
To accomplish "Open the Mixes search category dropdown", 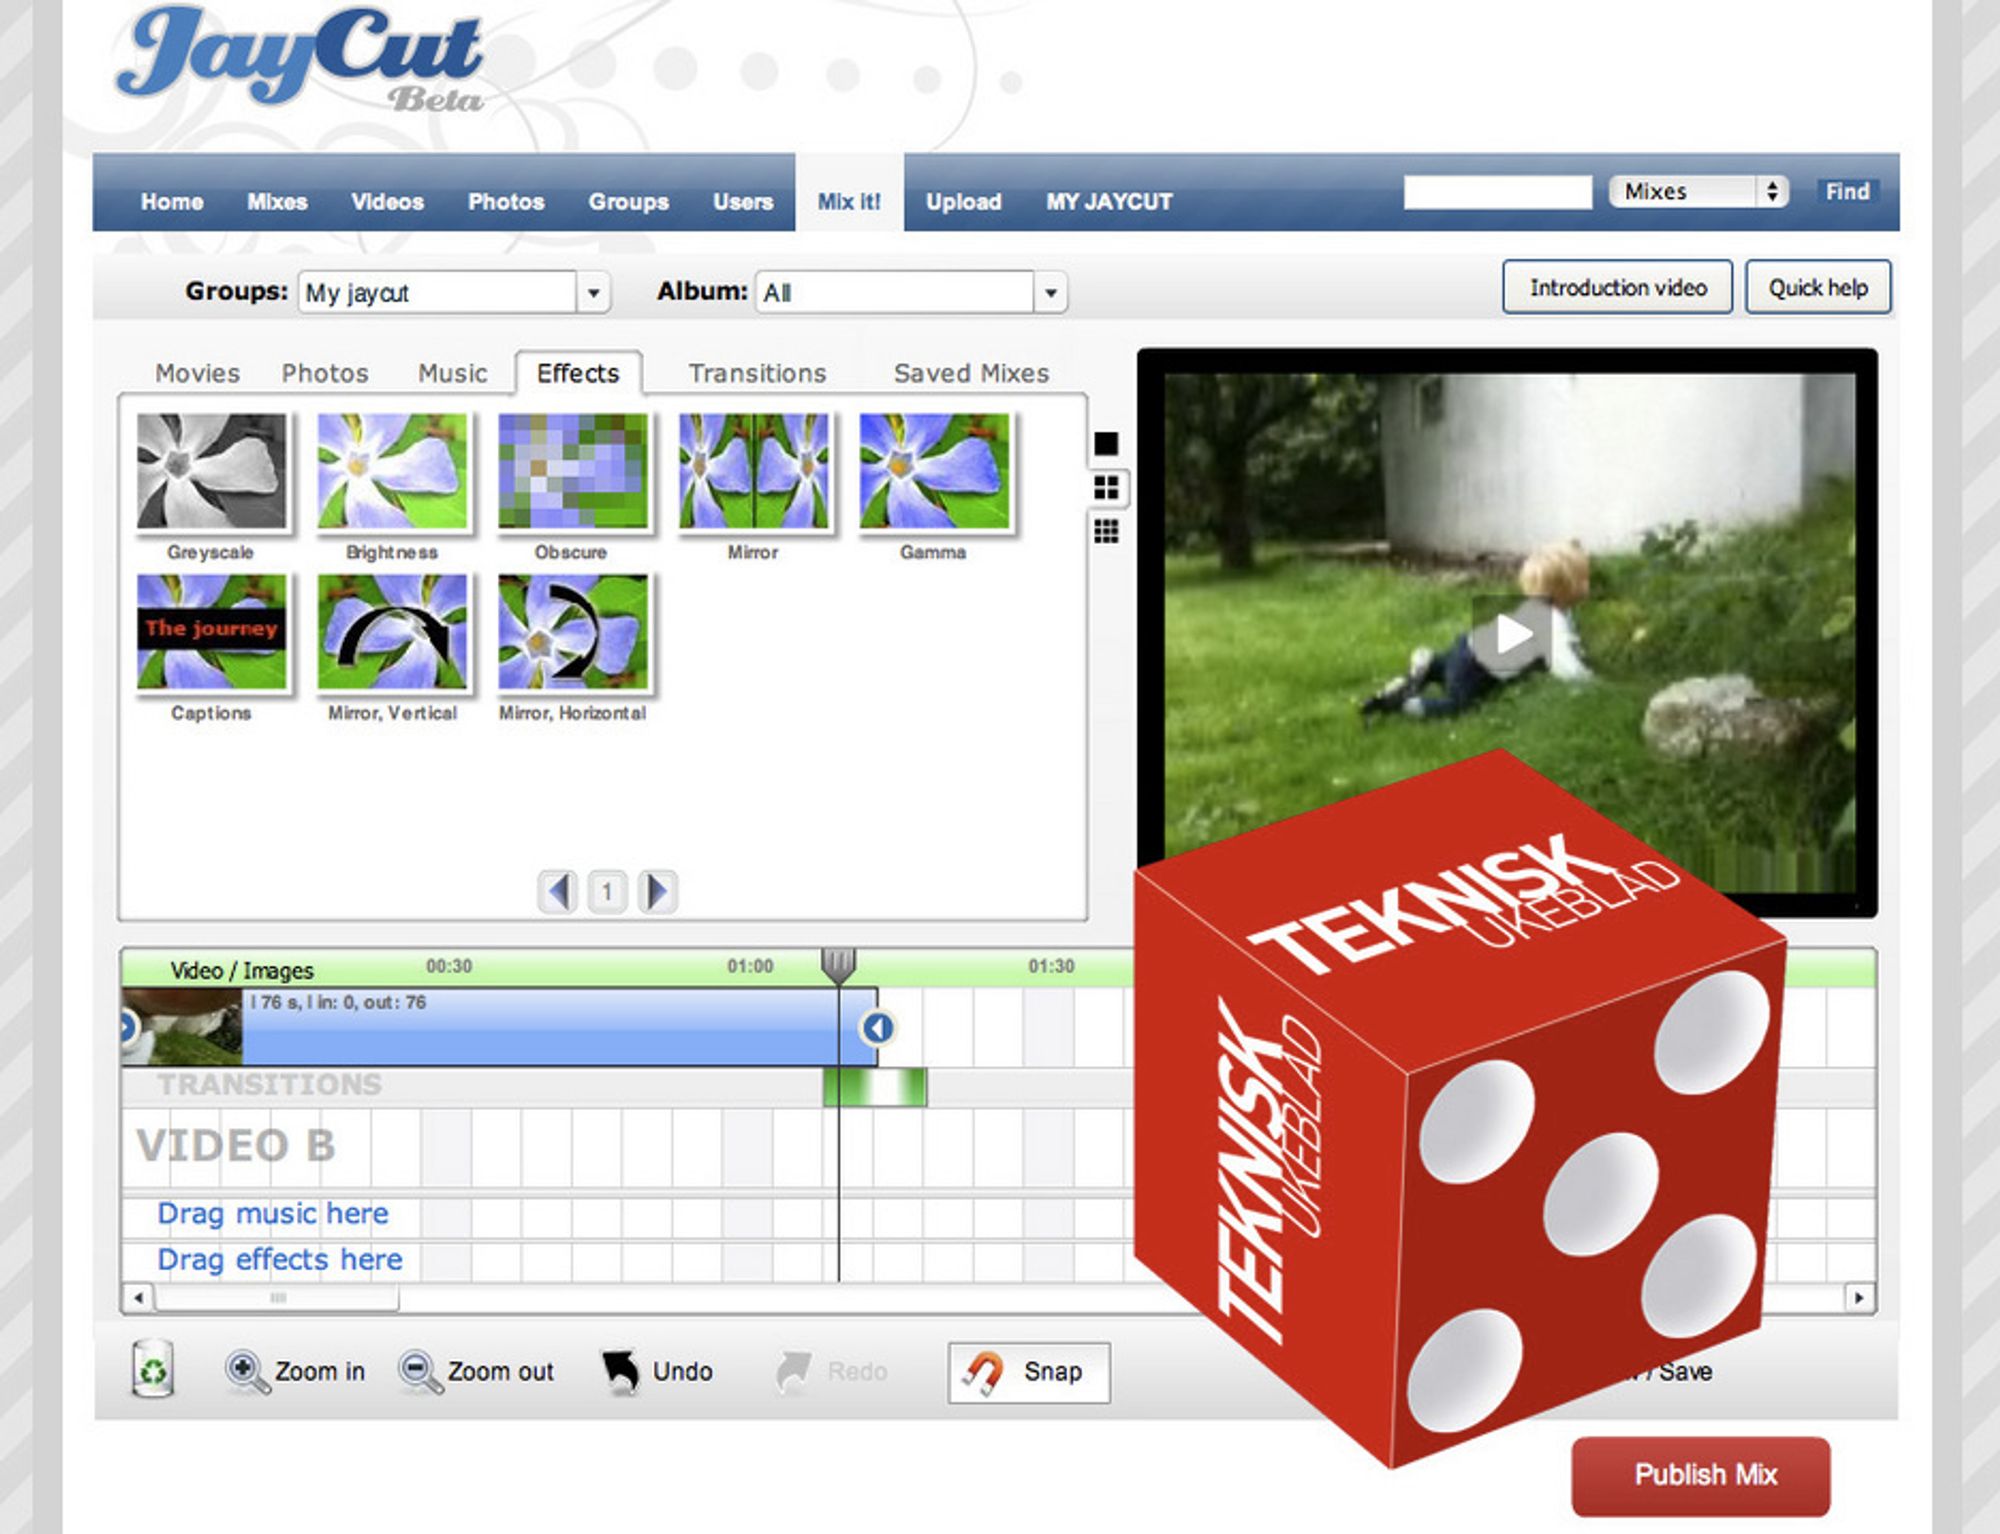I will pos(1698,191).
